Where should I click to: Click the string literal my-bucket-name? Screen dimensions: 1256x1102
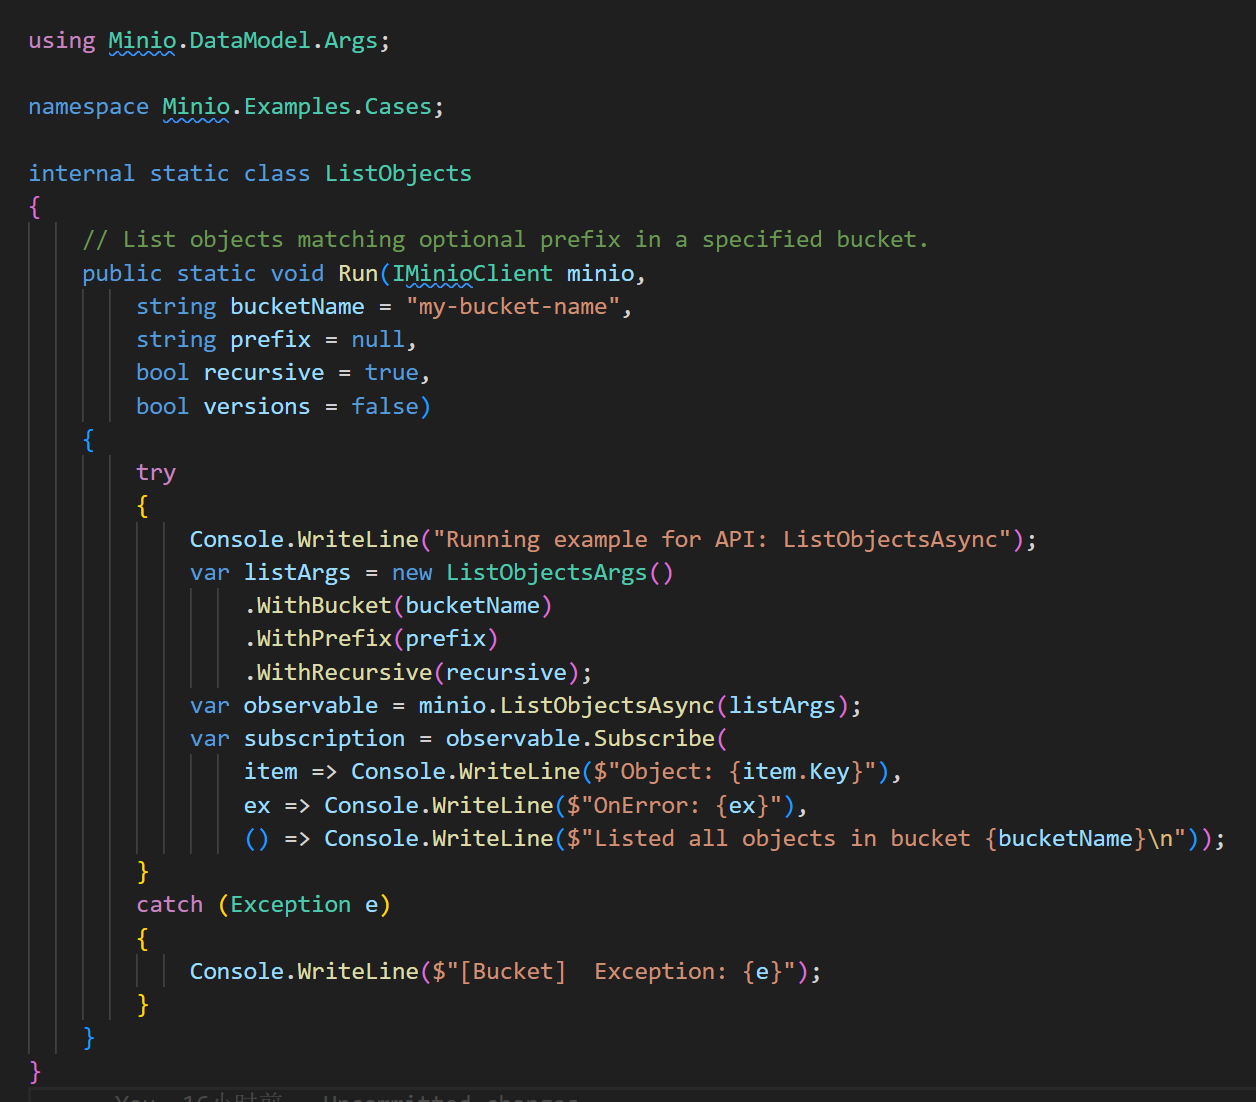pos(513,306)
